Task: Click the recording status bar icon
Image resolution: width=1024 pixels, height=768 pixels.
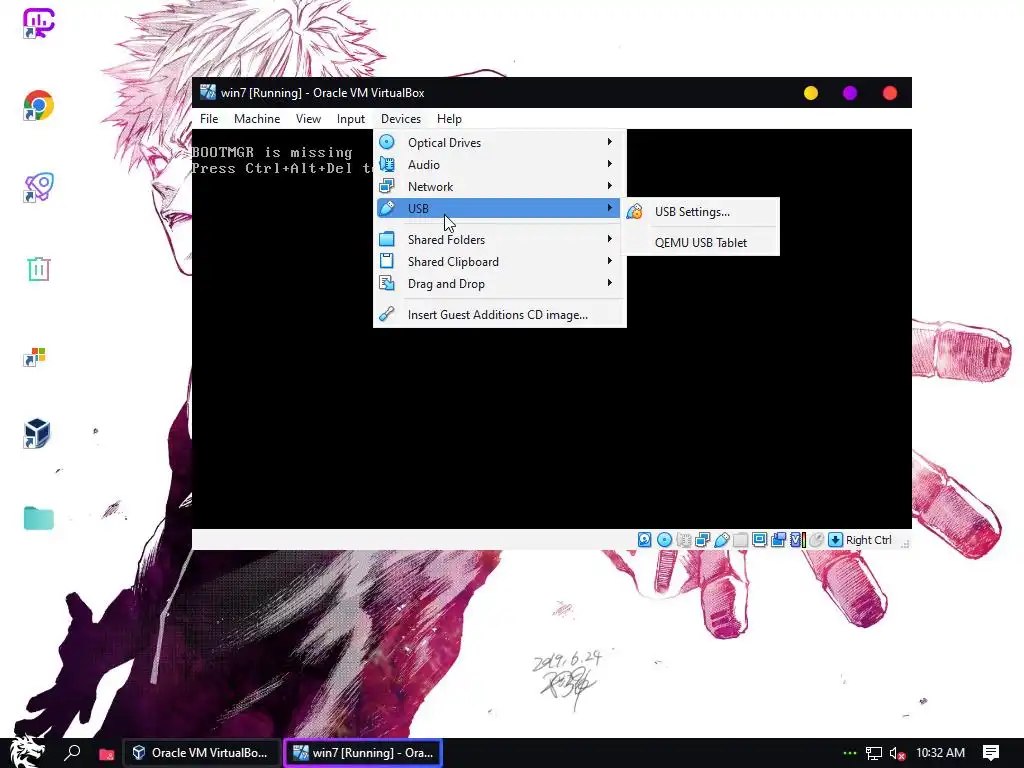Action: click(x=778, y=540)
